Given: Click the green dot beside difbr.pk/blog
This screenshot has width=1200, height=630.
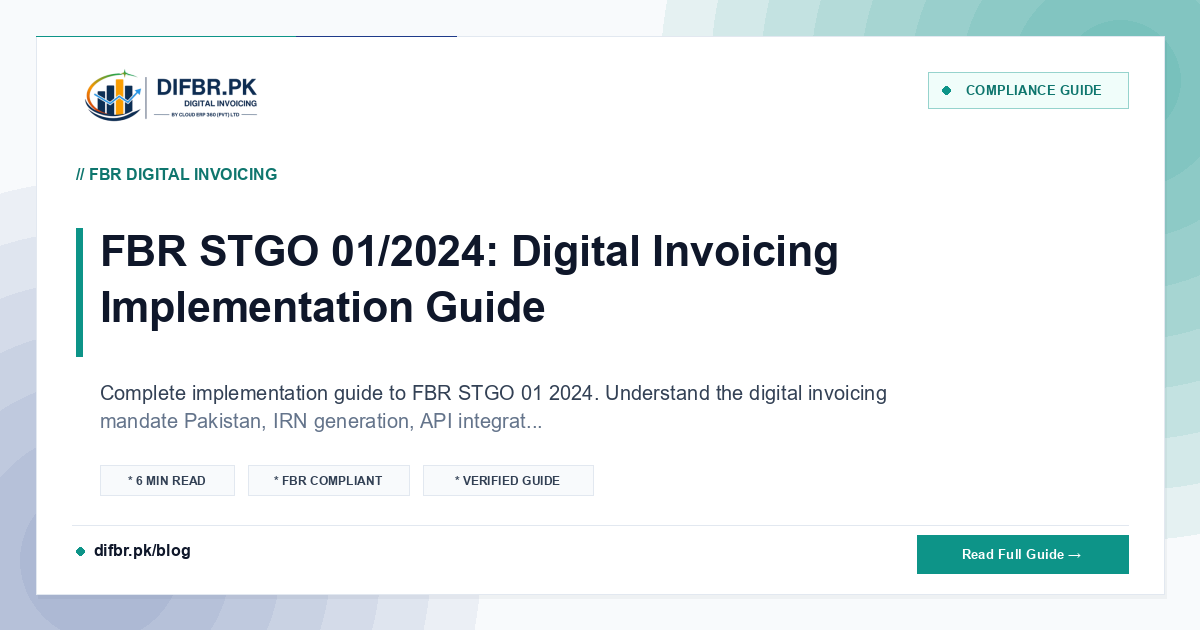Looking at the screenshot, I should point(80,551).
